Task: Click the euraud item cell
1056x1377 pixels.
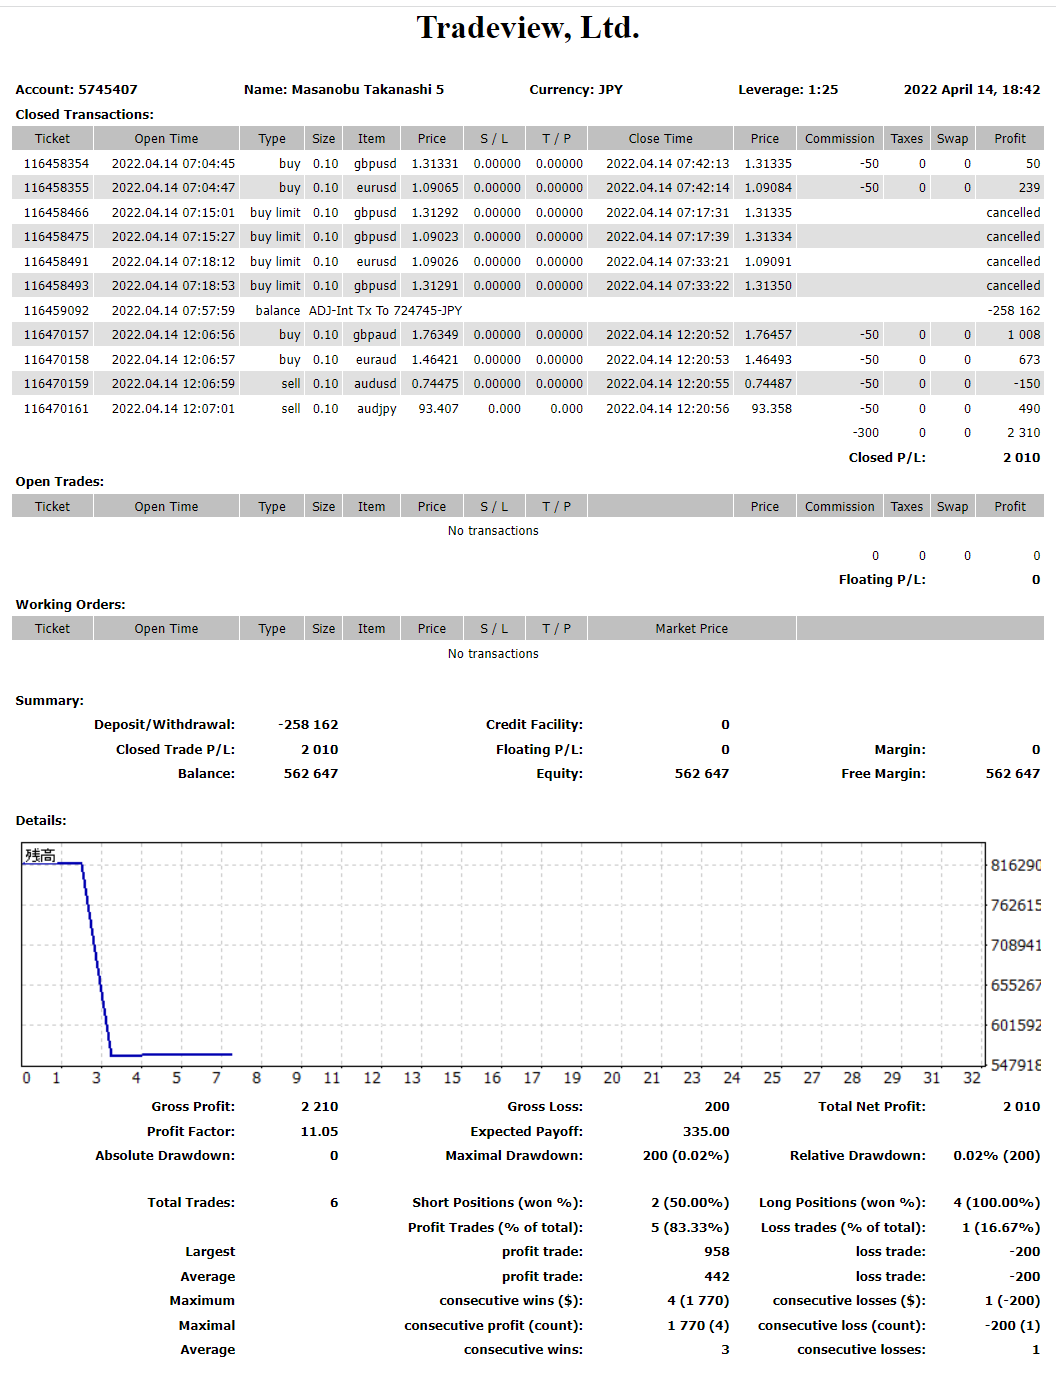Action: tap(376, 360)
